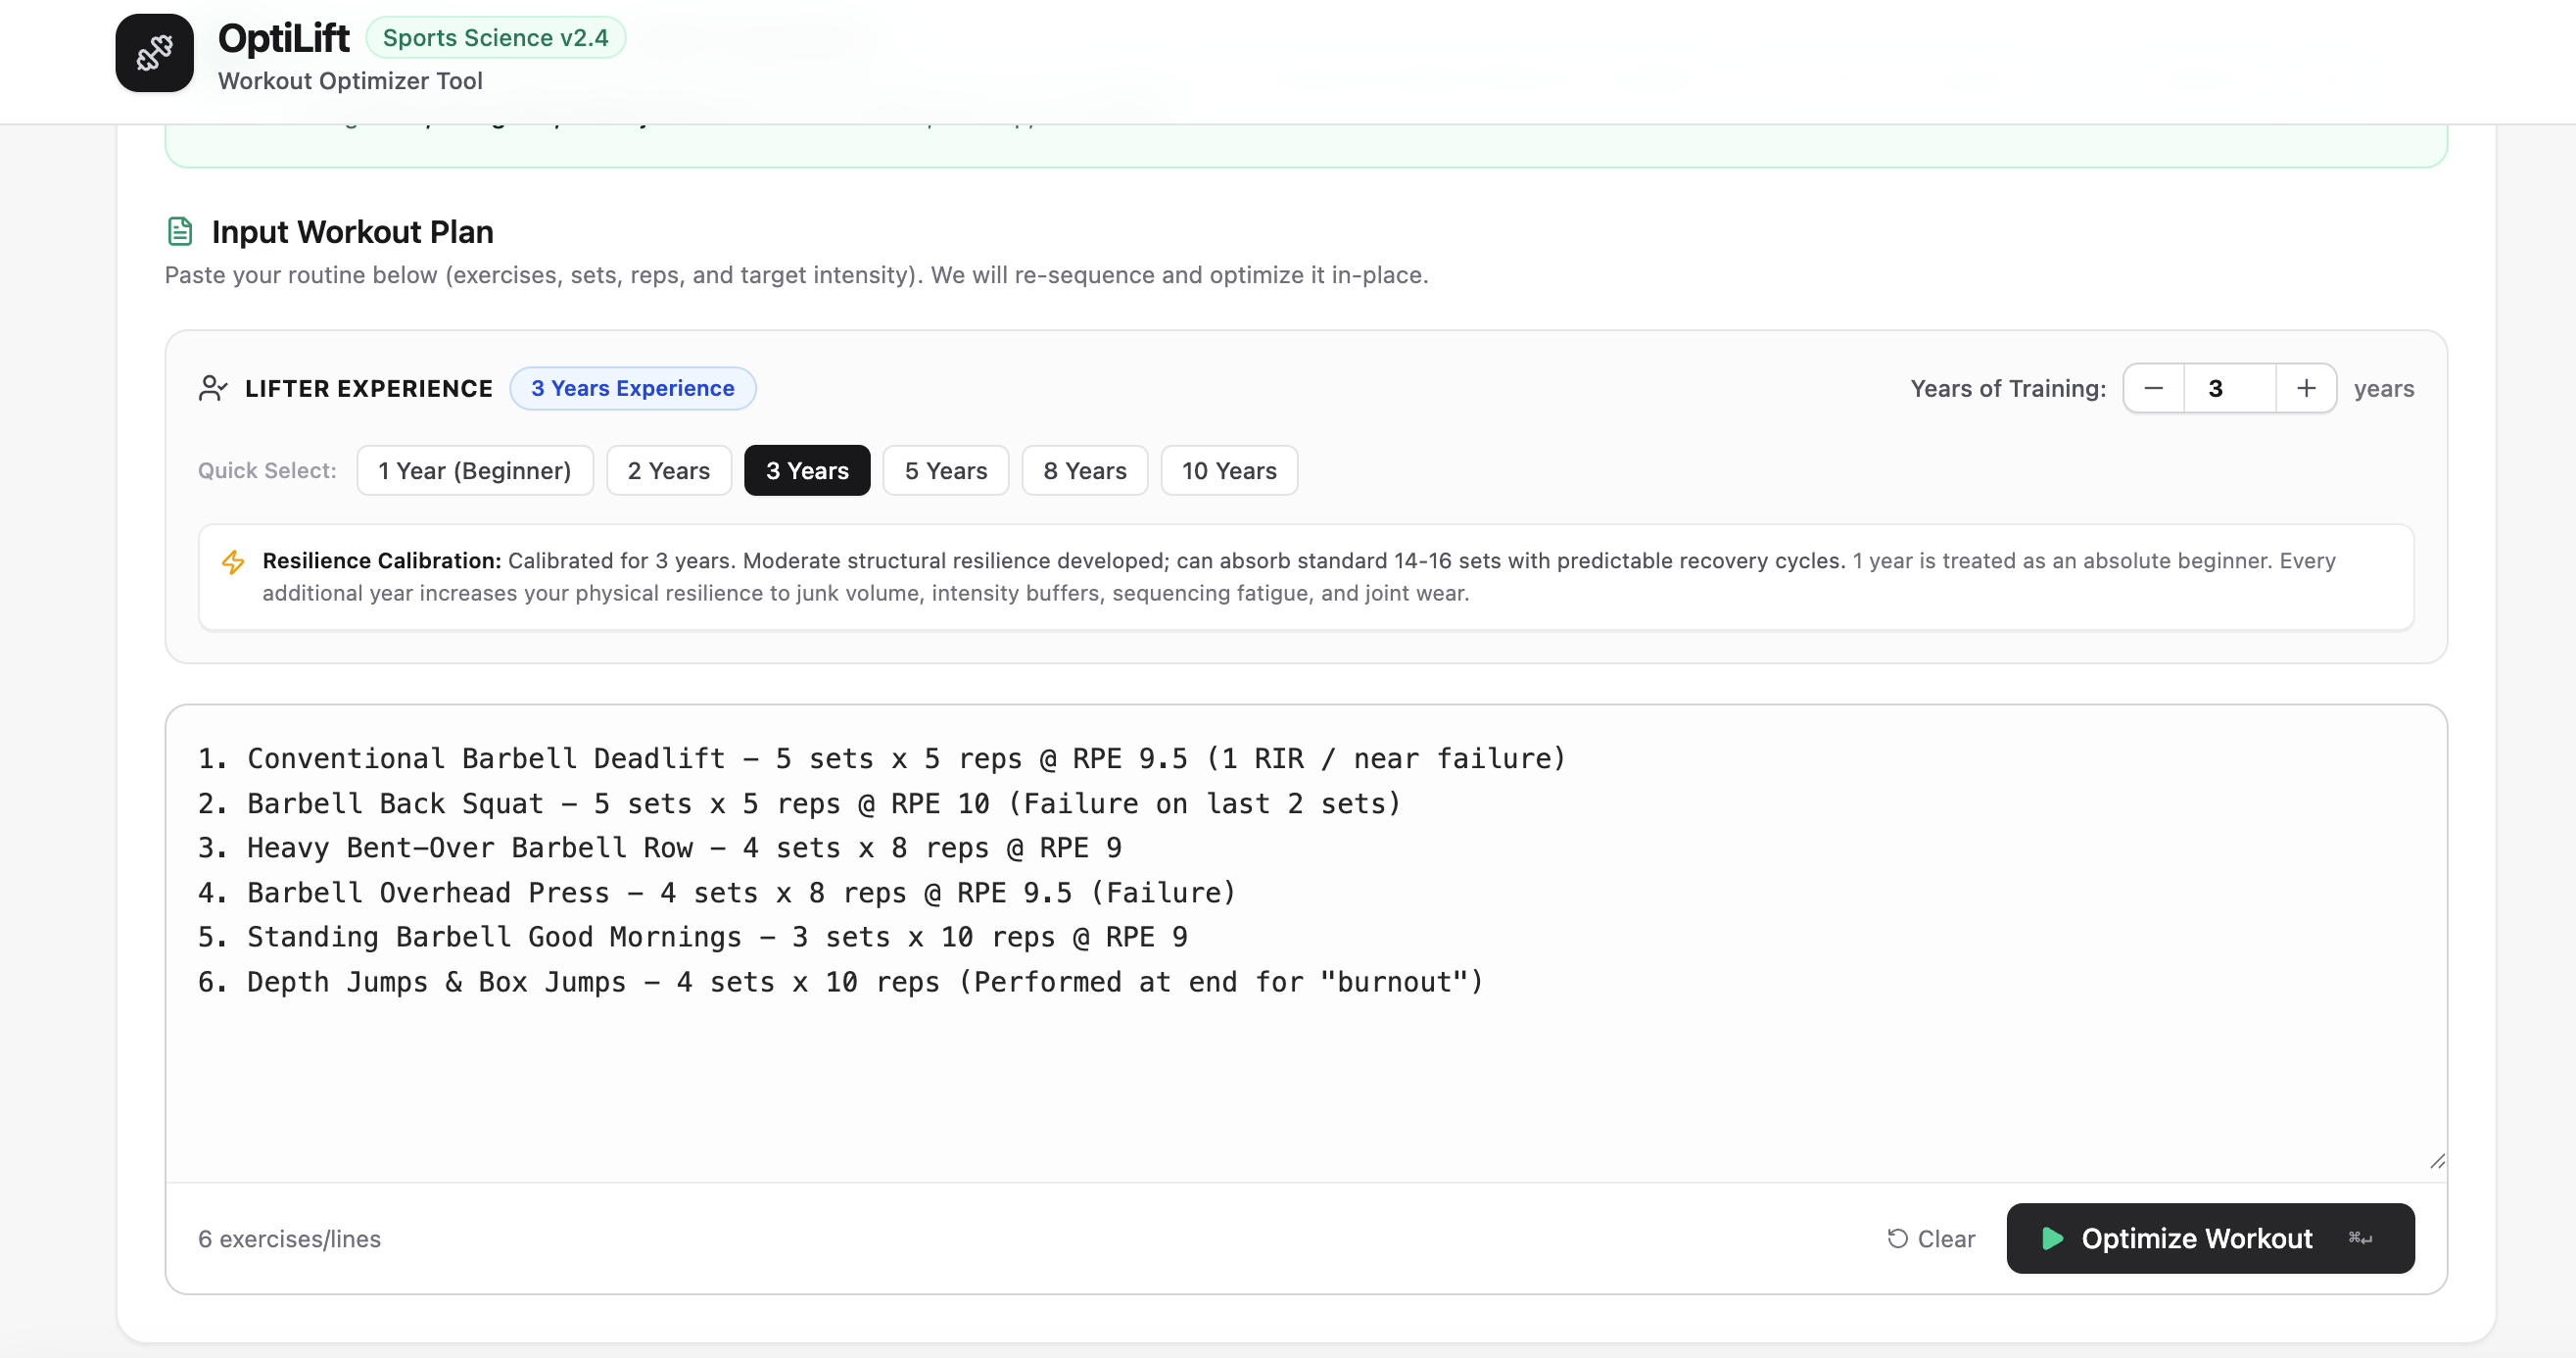The height and width of the screenshot is (1358, 2576).
Task: Click the green play icon on Optimize Workout
Action: [x=2052, y=1238]
